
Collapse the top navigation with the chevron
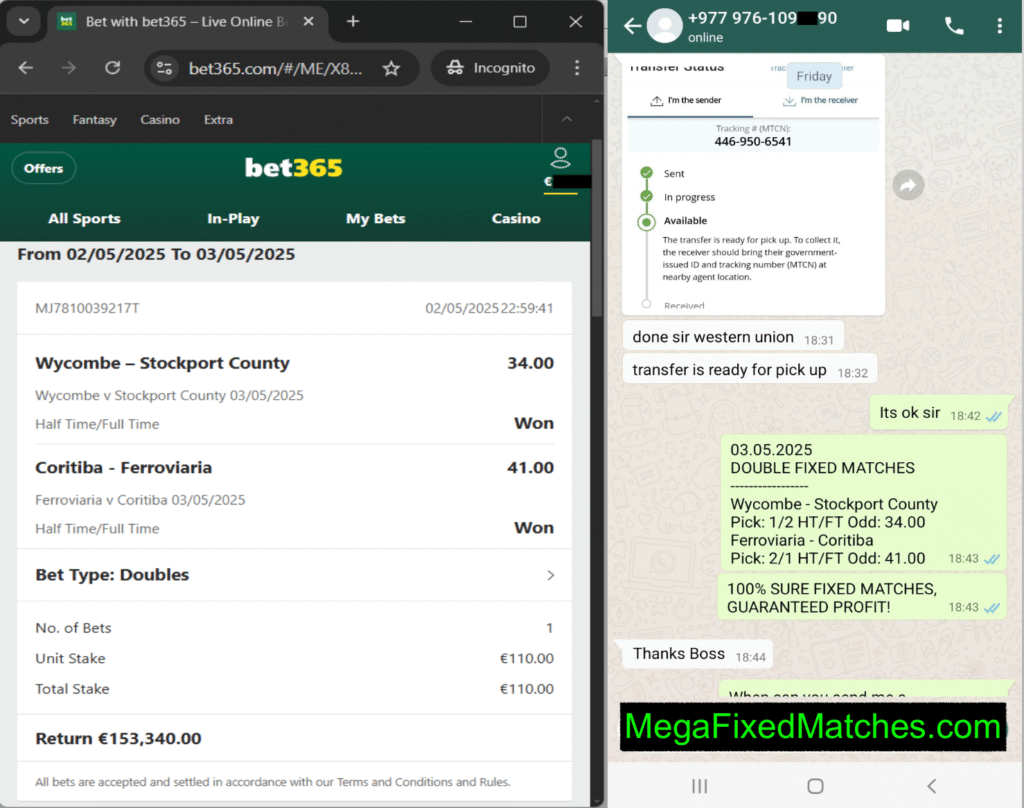tap(567, 119)
